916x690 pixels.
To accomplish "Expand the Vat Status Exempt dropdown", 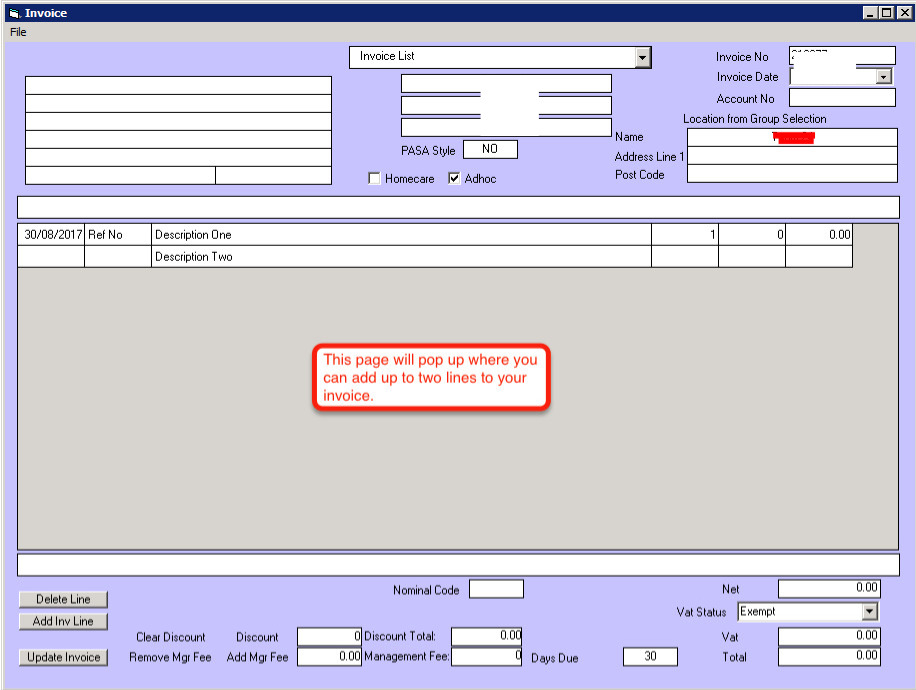I will tap(869, 612).
